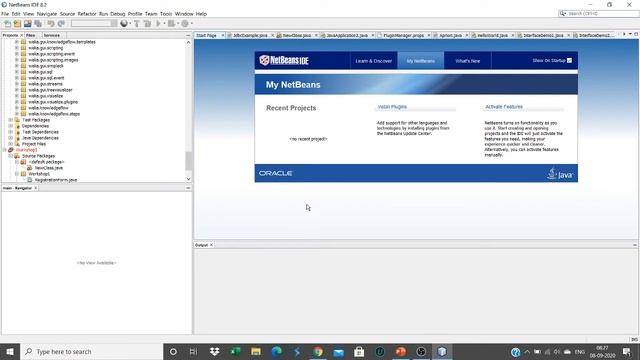Close the Output tab

click(211, 245)
